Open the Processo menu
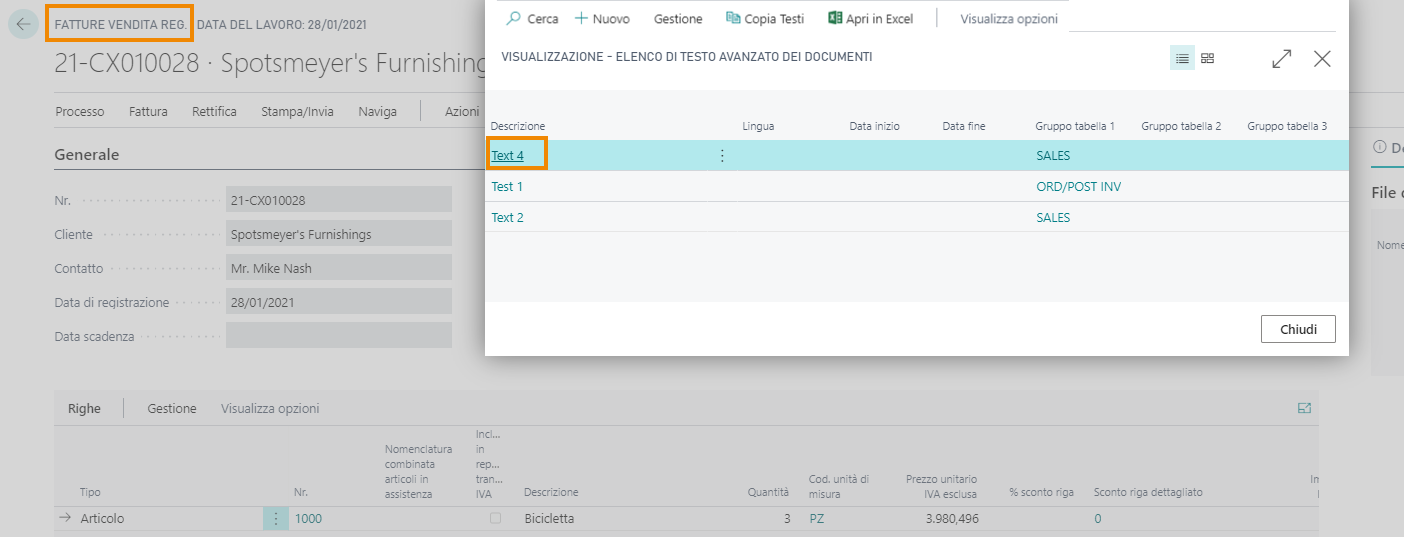 (x=80, y=112)
